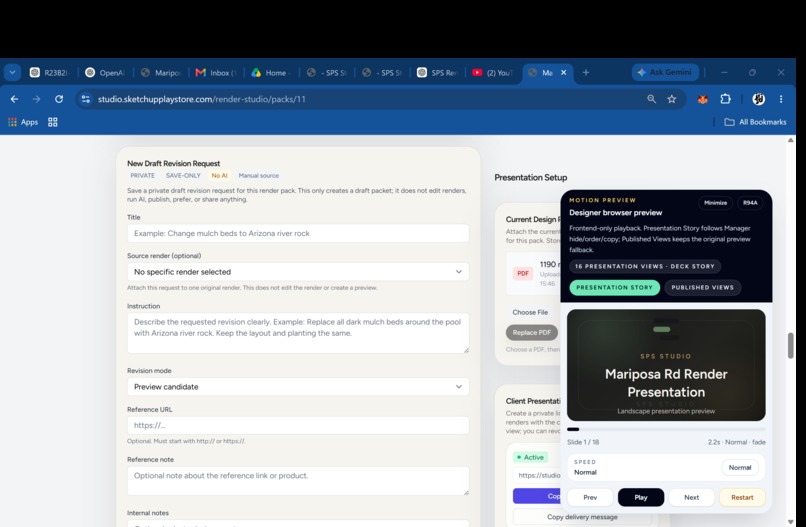Play the presentation preview
This screenshot has height=527, width=806.
640,497
